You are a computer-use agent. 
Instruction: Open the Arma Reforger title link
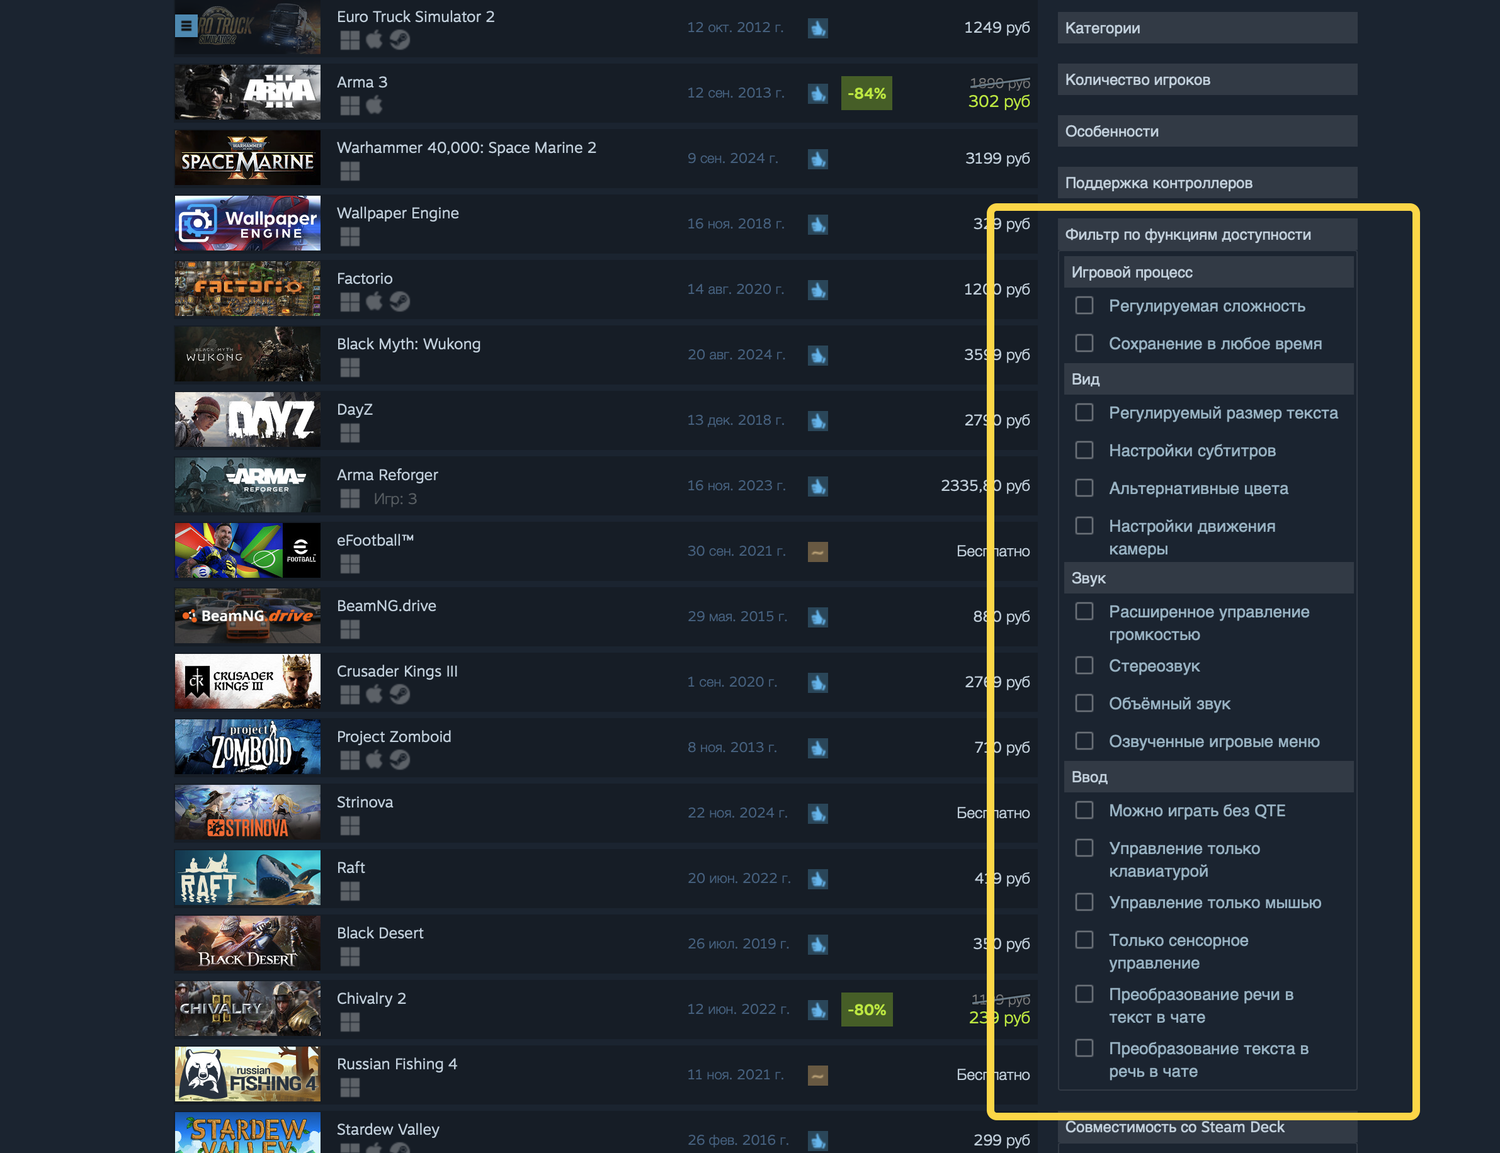click(x=387, y=475)
